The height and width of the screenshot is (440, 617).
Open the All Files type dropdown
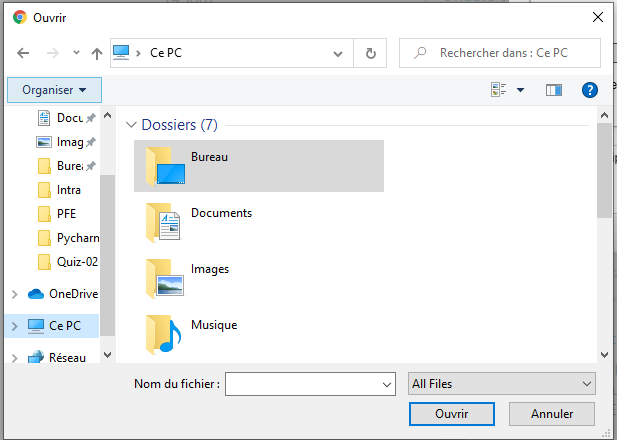pos(502,383)
